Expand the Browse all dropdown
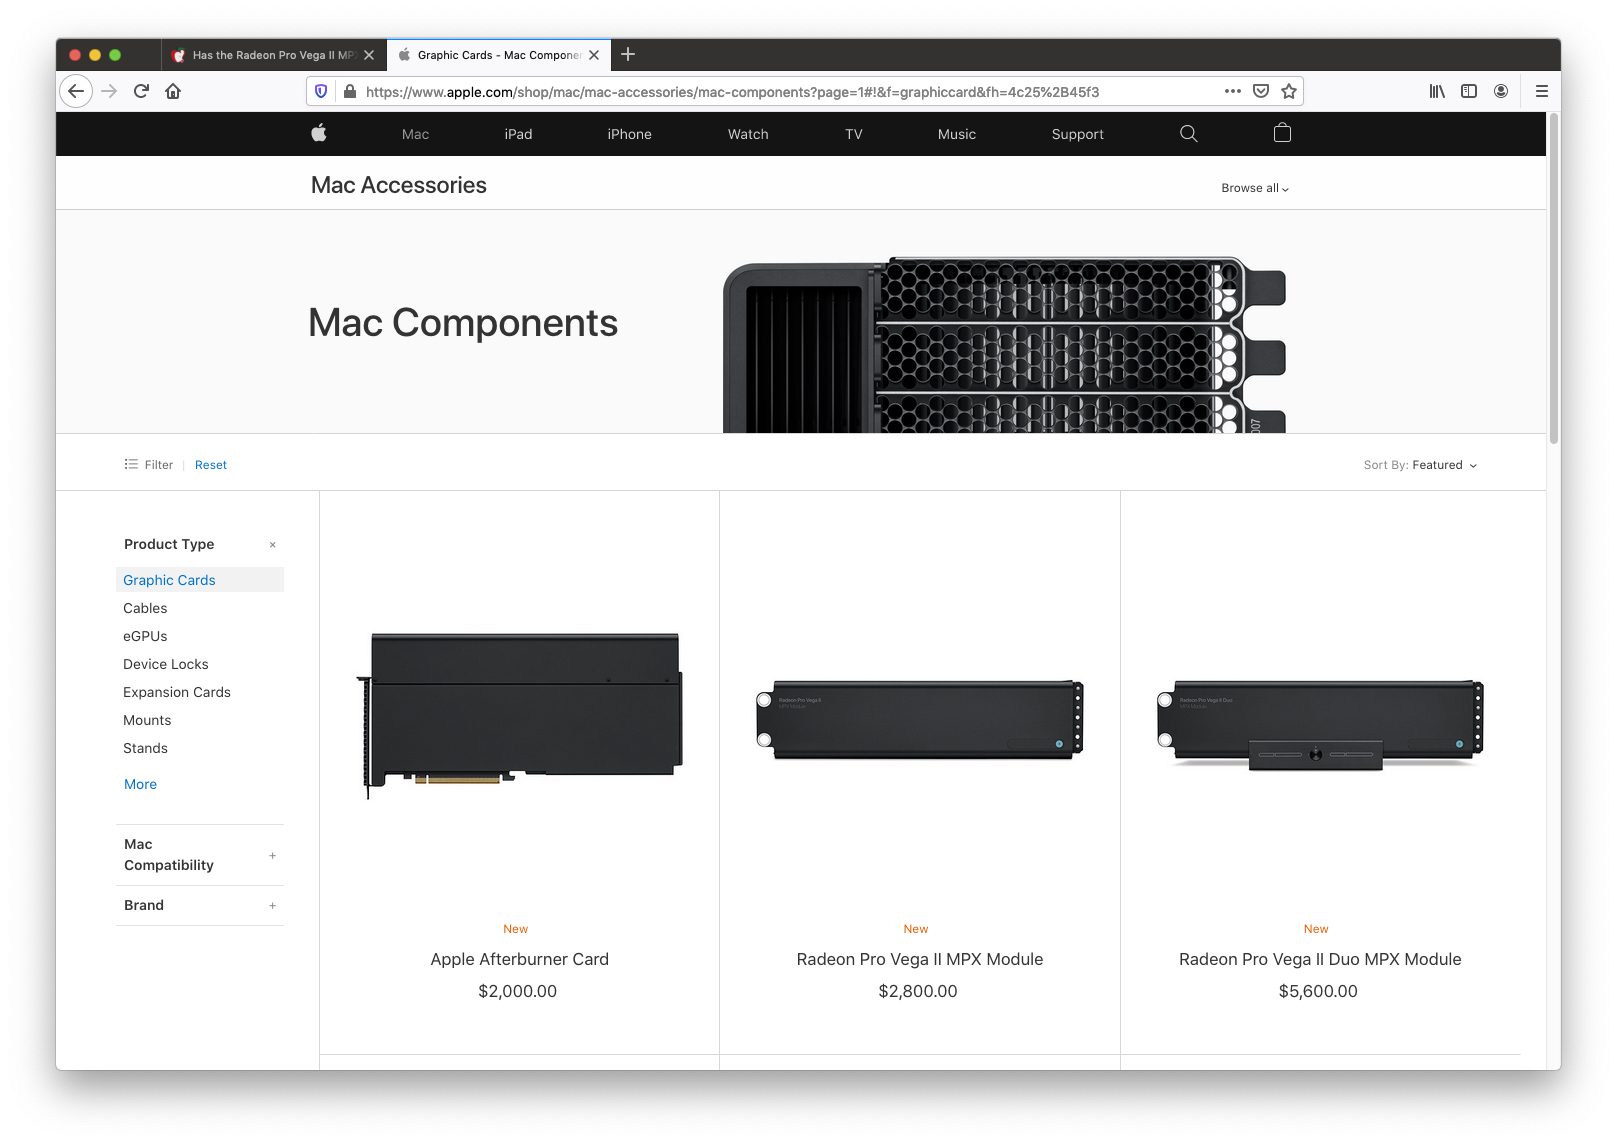The width and height of the screenshot is (1617, 1144). [x=1255, y=188]
